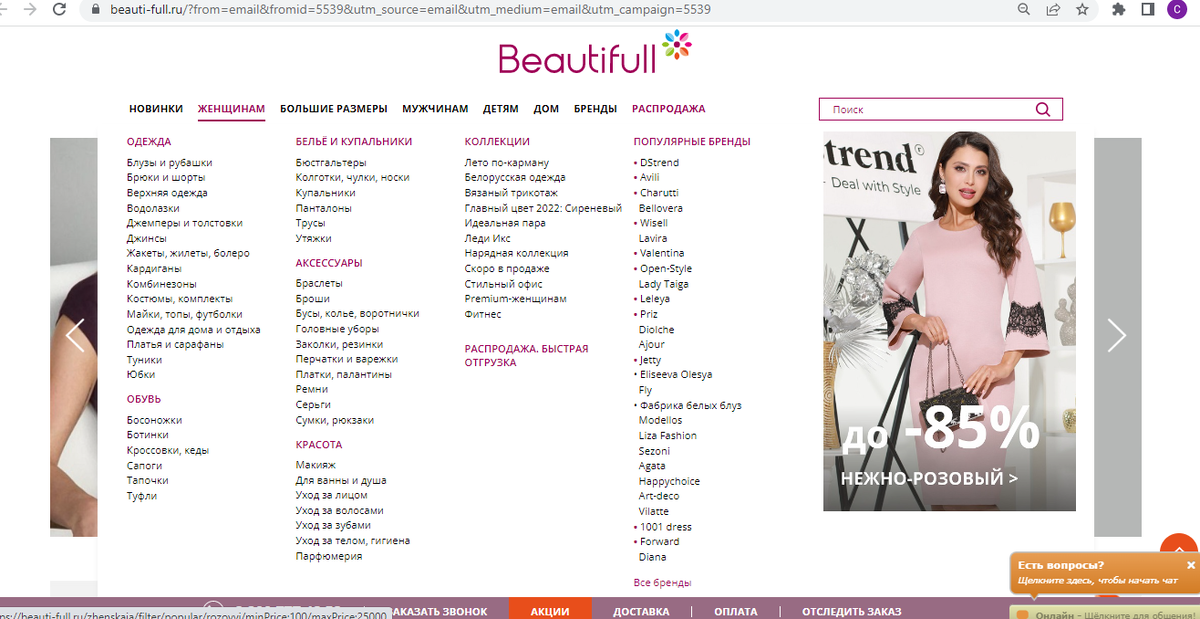Open Фабрика белых блуз brand
The height and width of the screenshot is (619, 1200).
coord(690,405)
